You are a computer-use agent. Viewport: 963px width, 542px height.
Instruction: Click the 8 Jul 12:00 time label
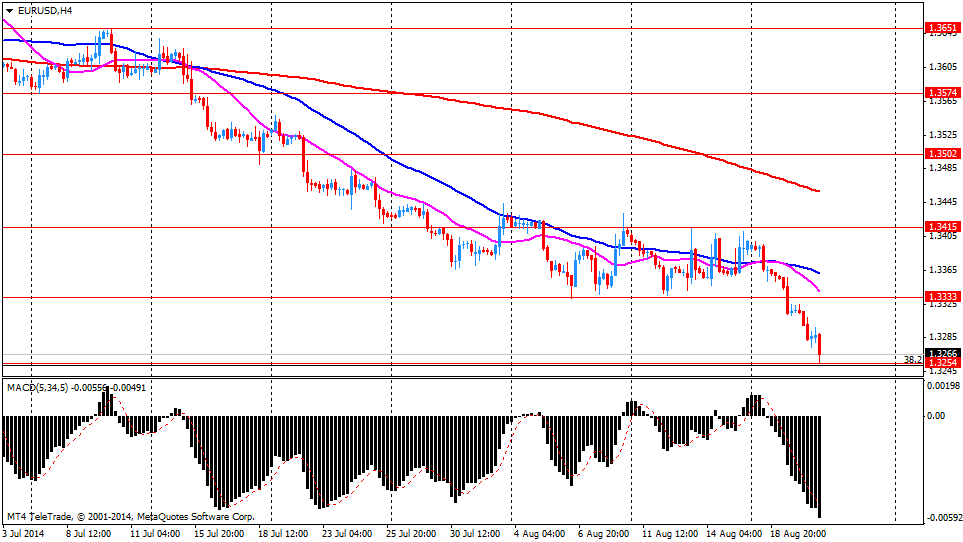pyautogui.click(x=88, y=533)
